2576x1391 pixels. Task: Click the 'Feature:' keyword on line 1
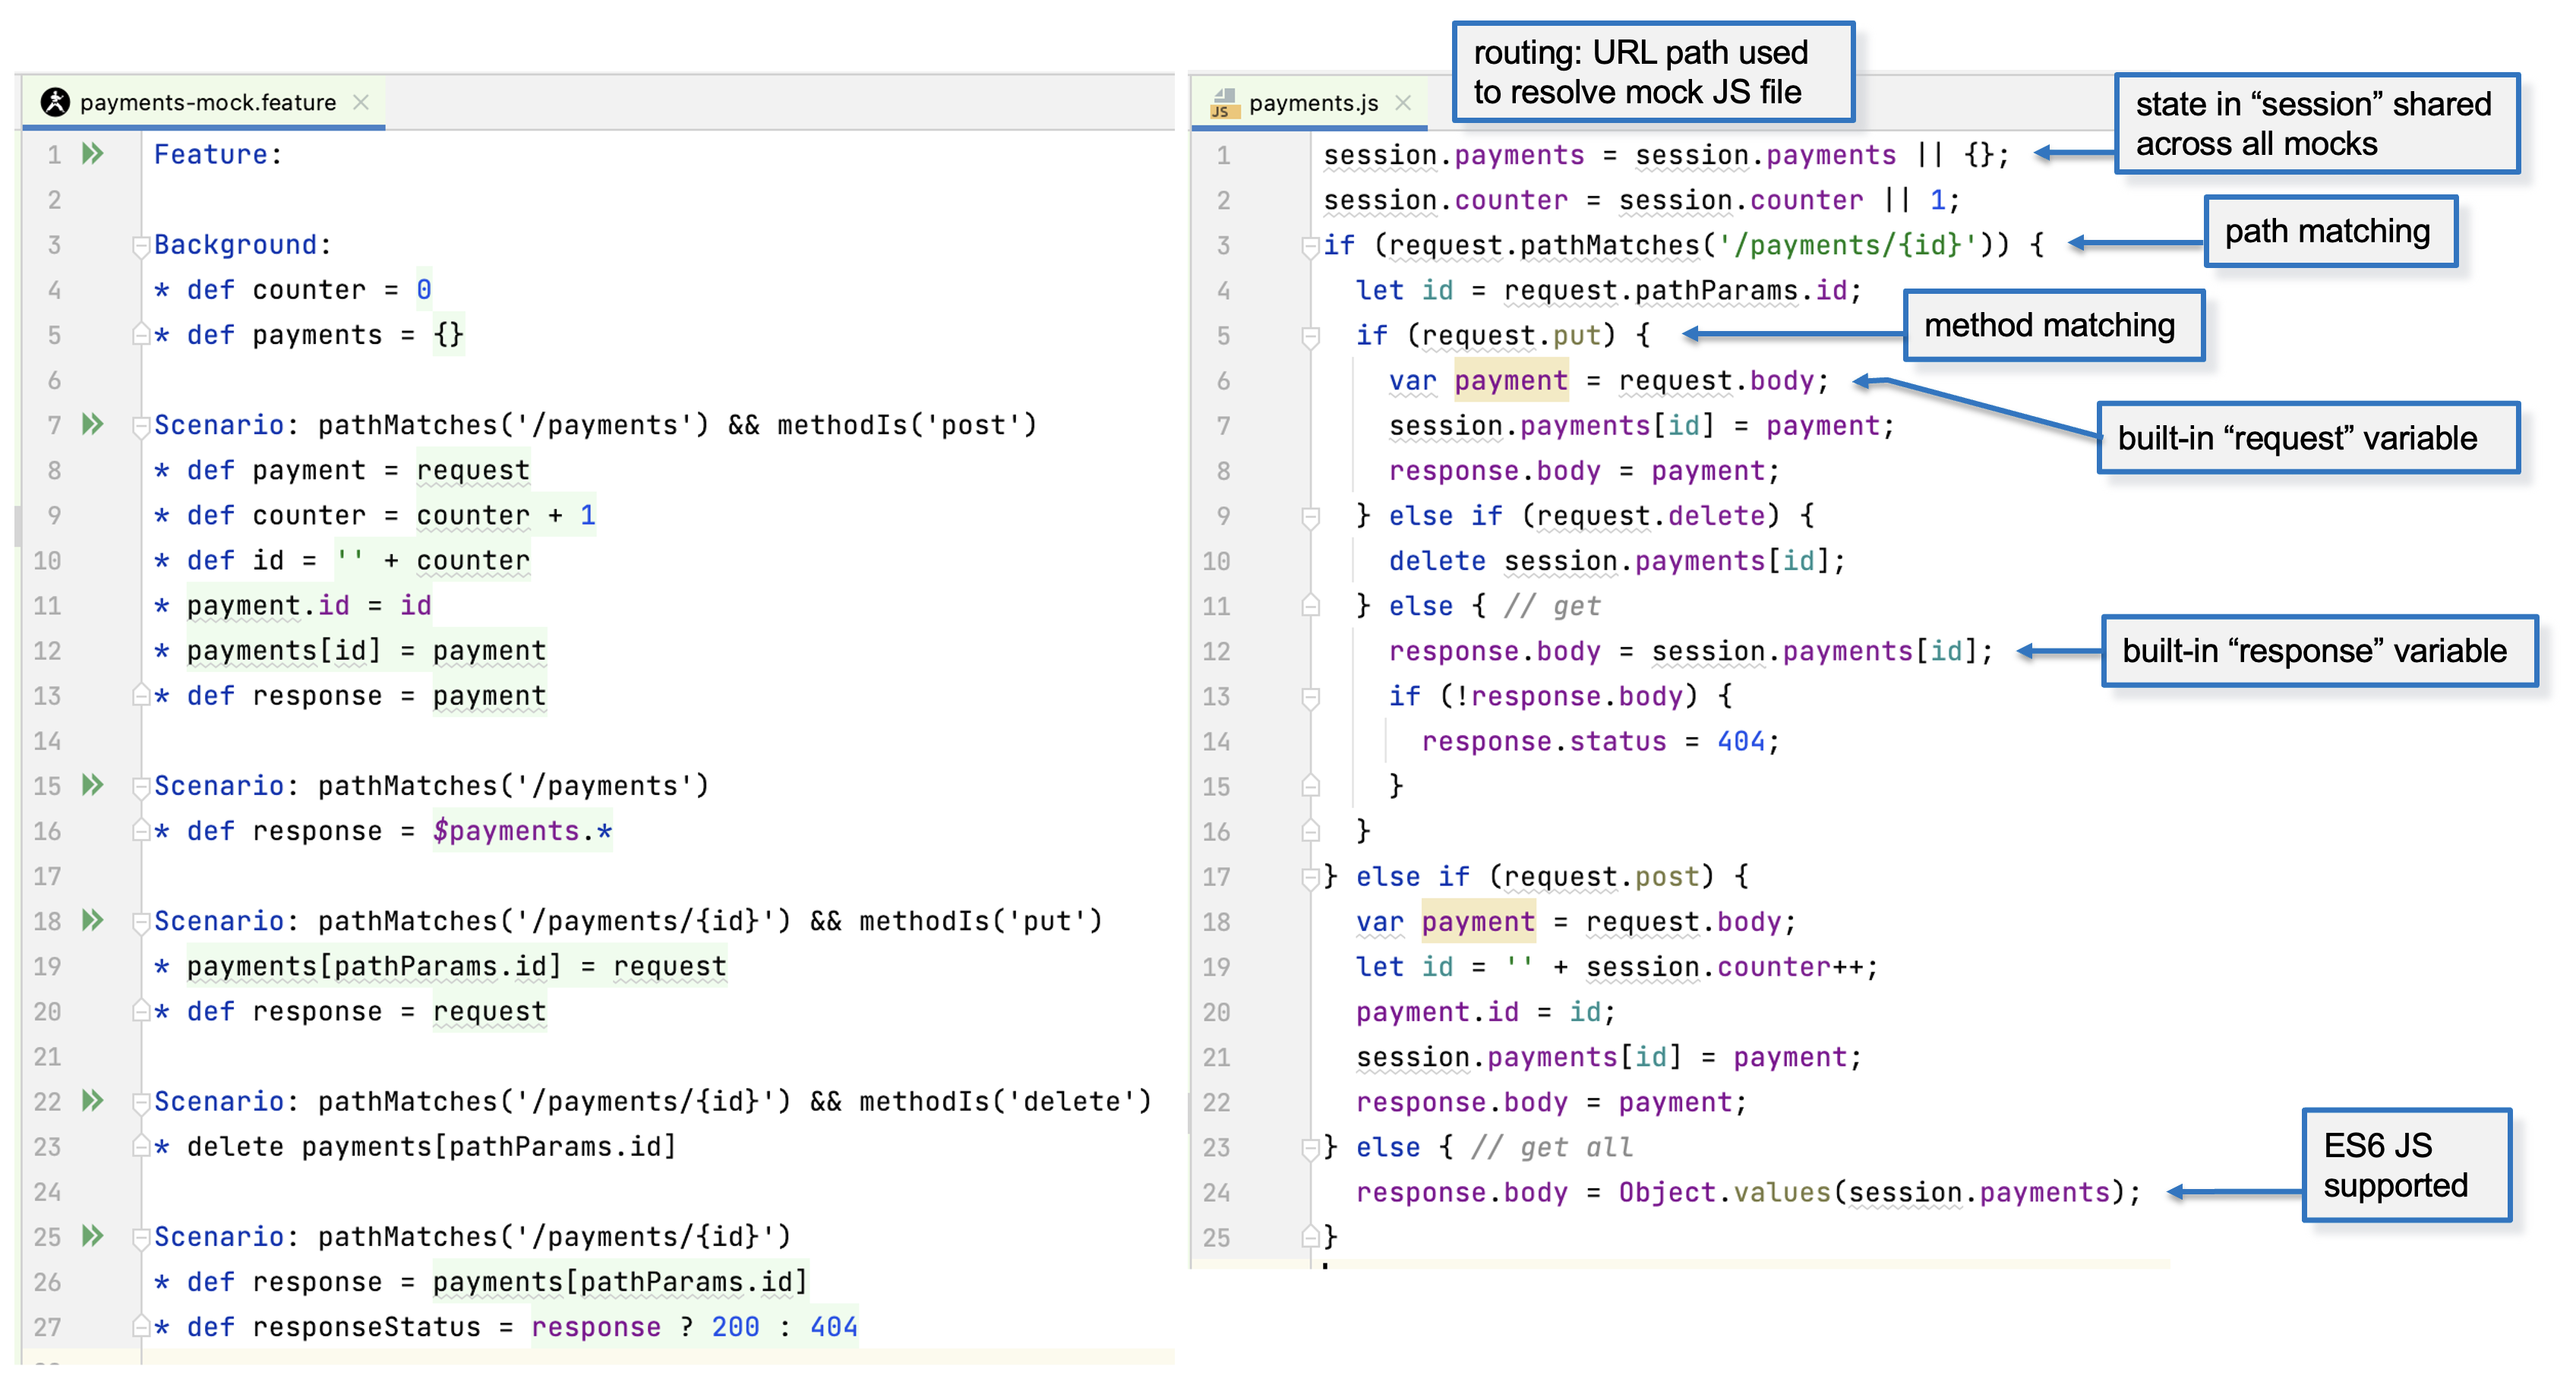(218, 154)
